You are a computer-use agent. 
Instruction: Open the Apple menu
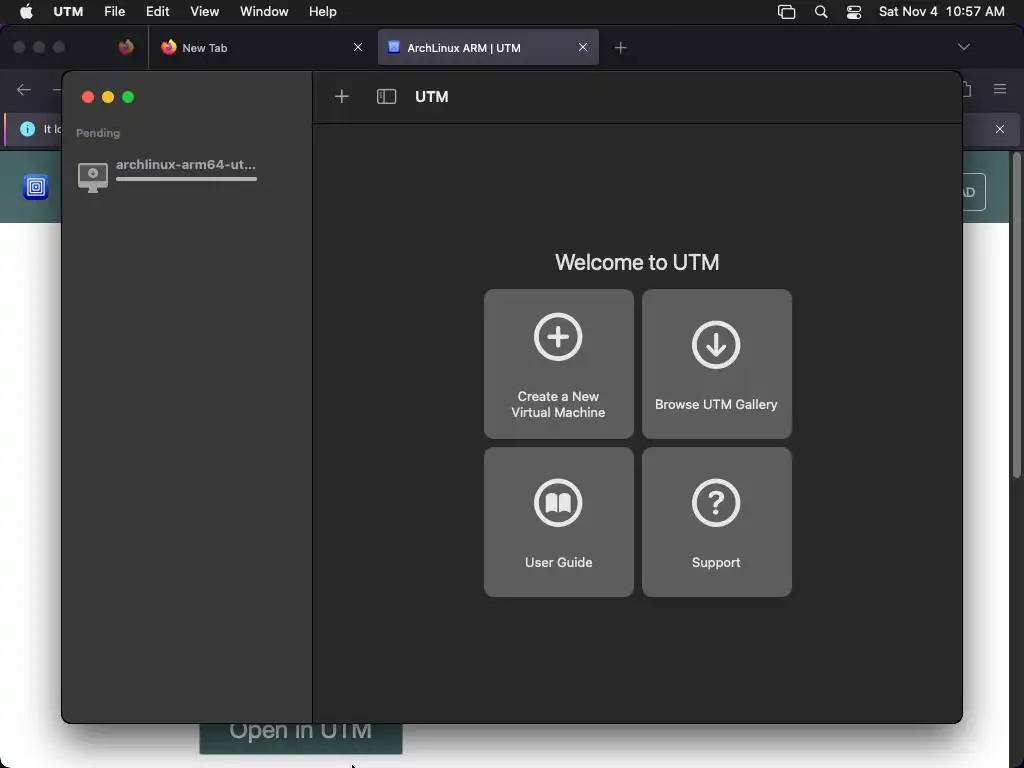tap(26, 12)
